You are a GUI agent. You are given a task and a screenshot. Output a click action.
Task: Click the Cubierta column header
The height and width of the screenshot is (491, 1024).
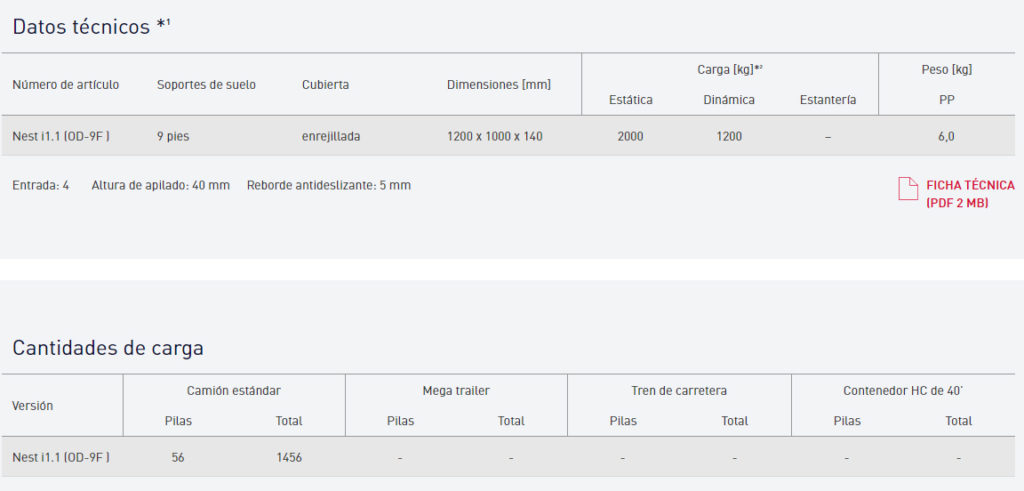(325, 85)
